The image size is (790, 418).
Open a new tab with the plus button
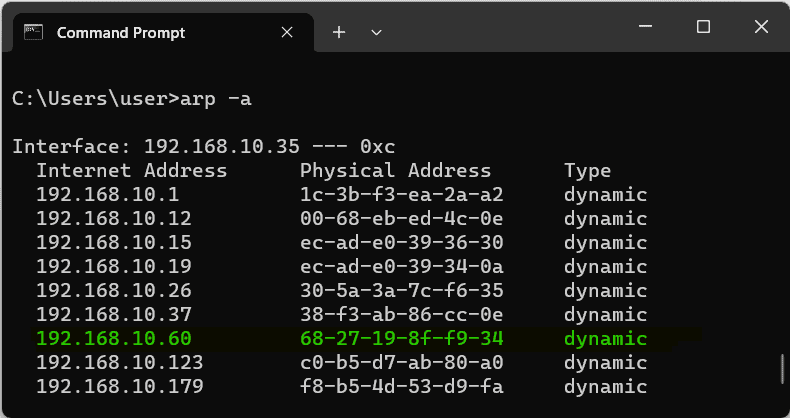[339, 32]
